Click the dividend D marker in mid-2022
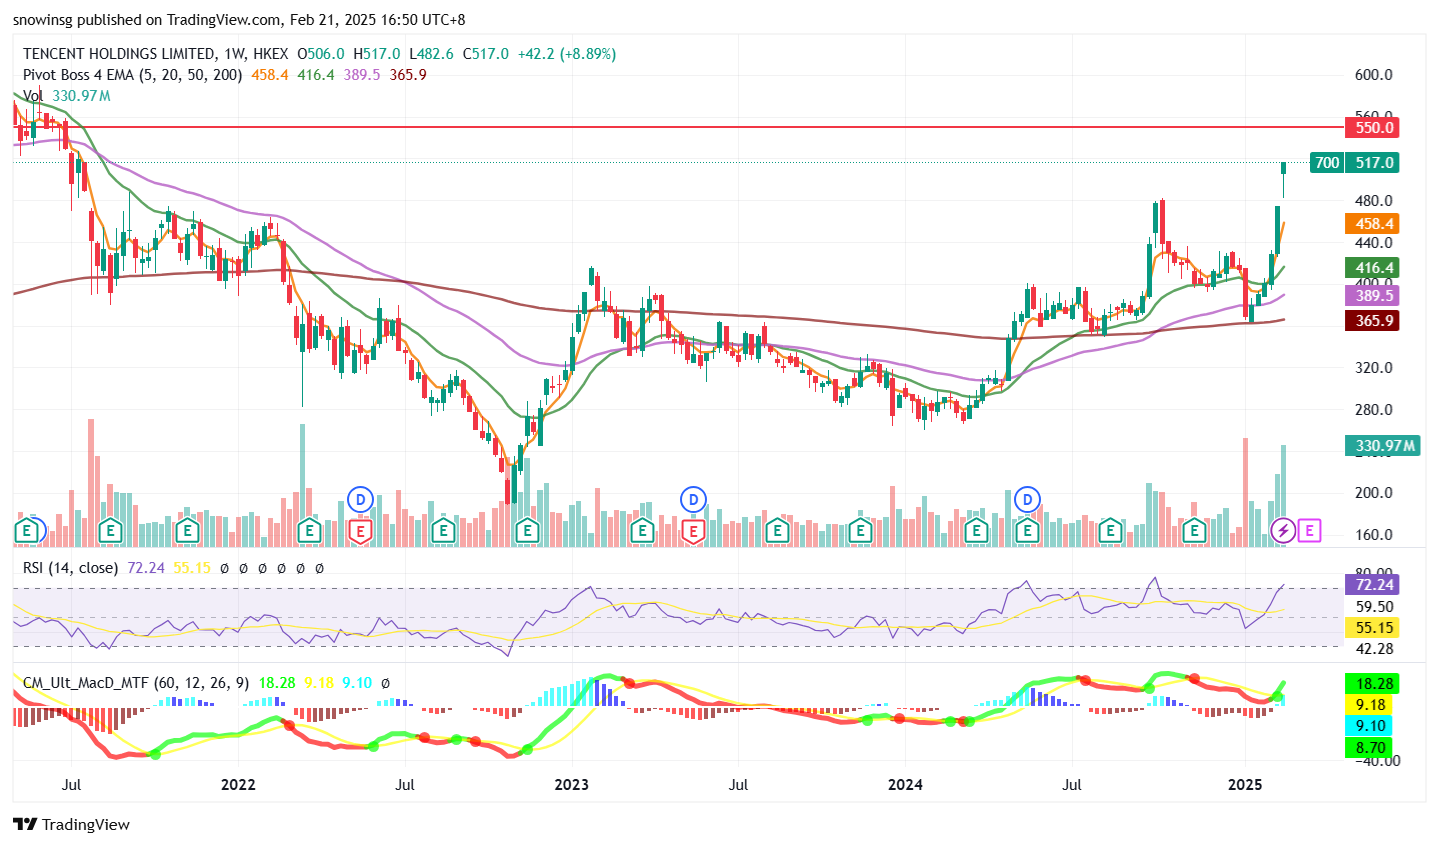 360,498
